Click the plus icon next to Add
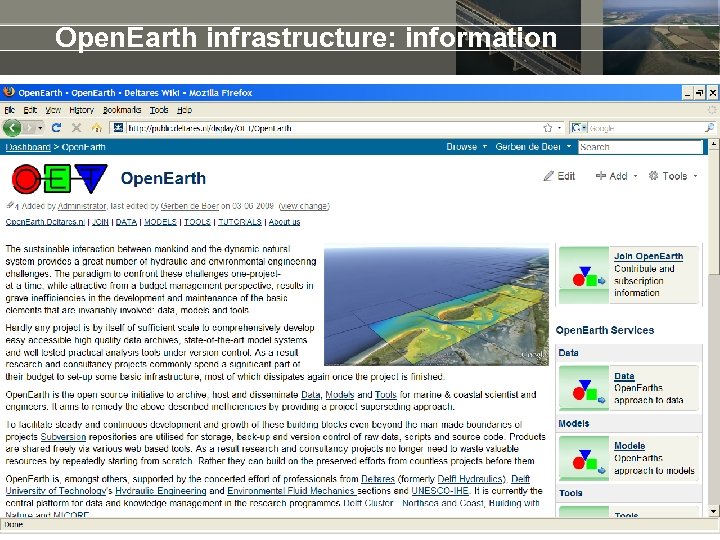 pos(601,176)
